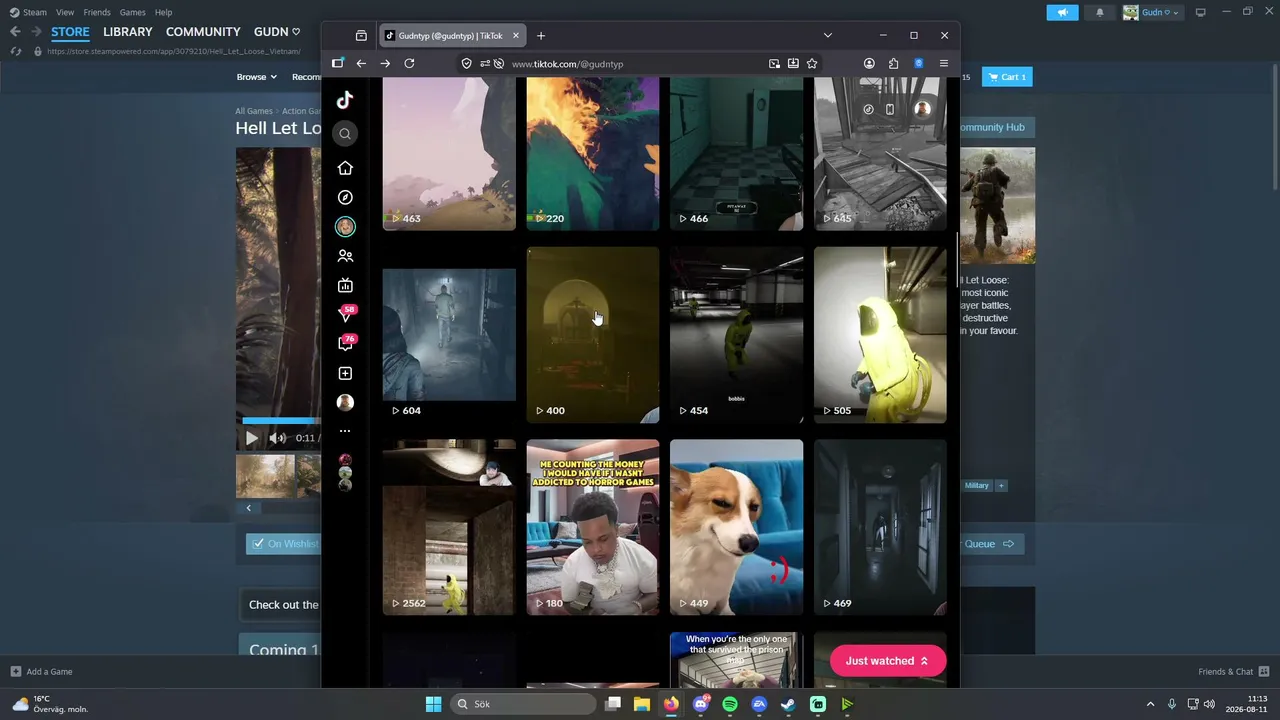Click the Windows Start button
Viewport: 1280px width, 720px height.
433,704
